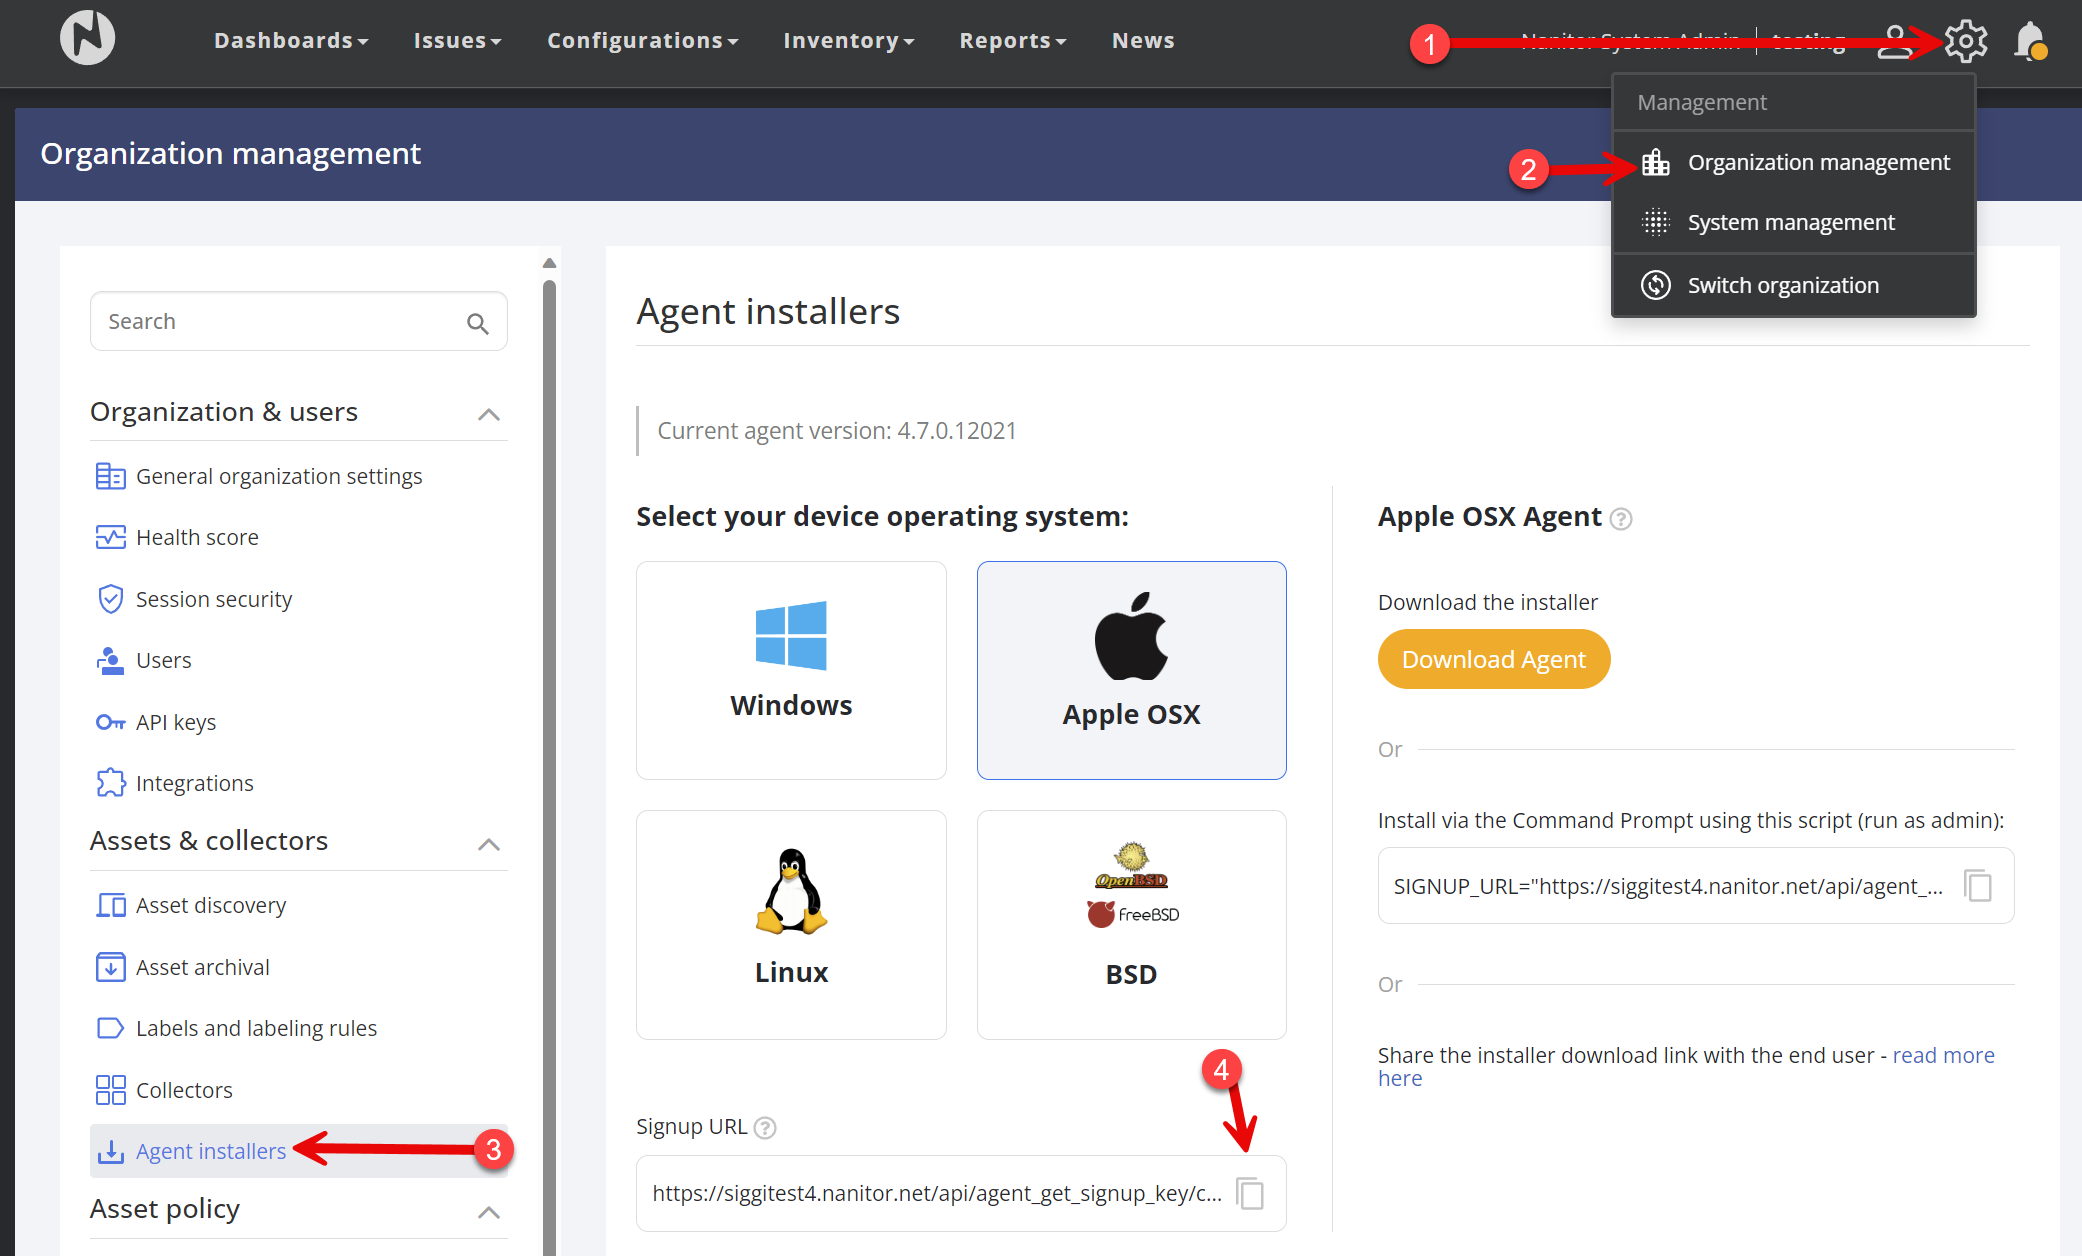Open Health score settings

(x=196, y=537)
